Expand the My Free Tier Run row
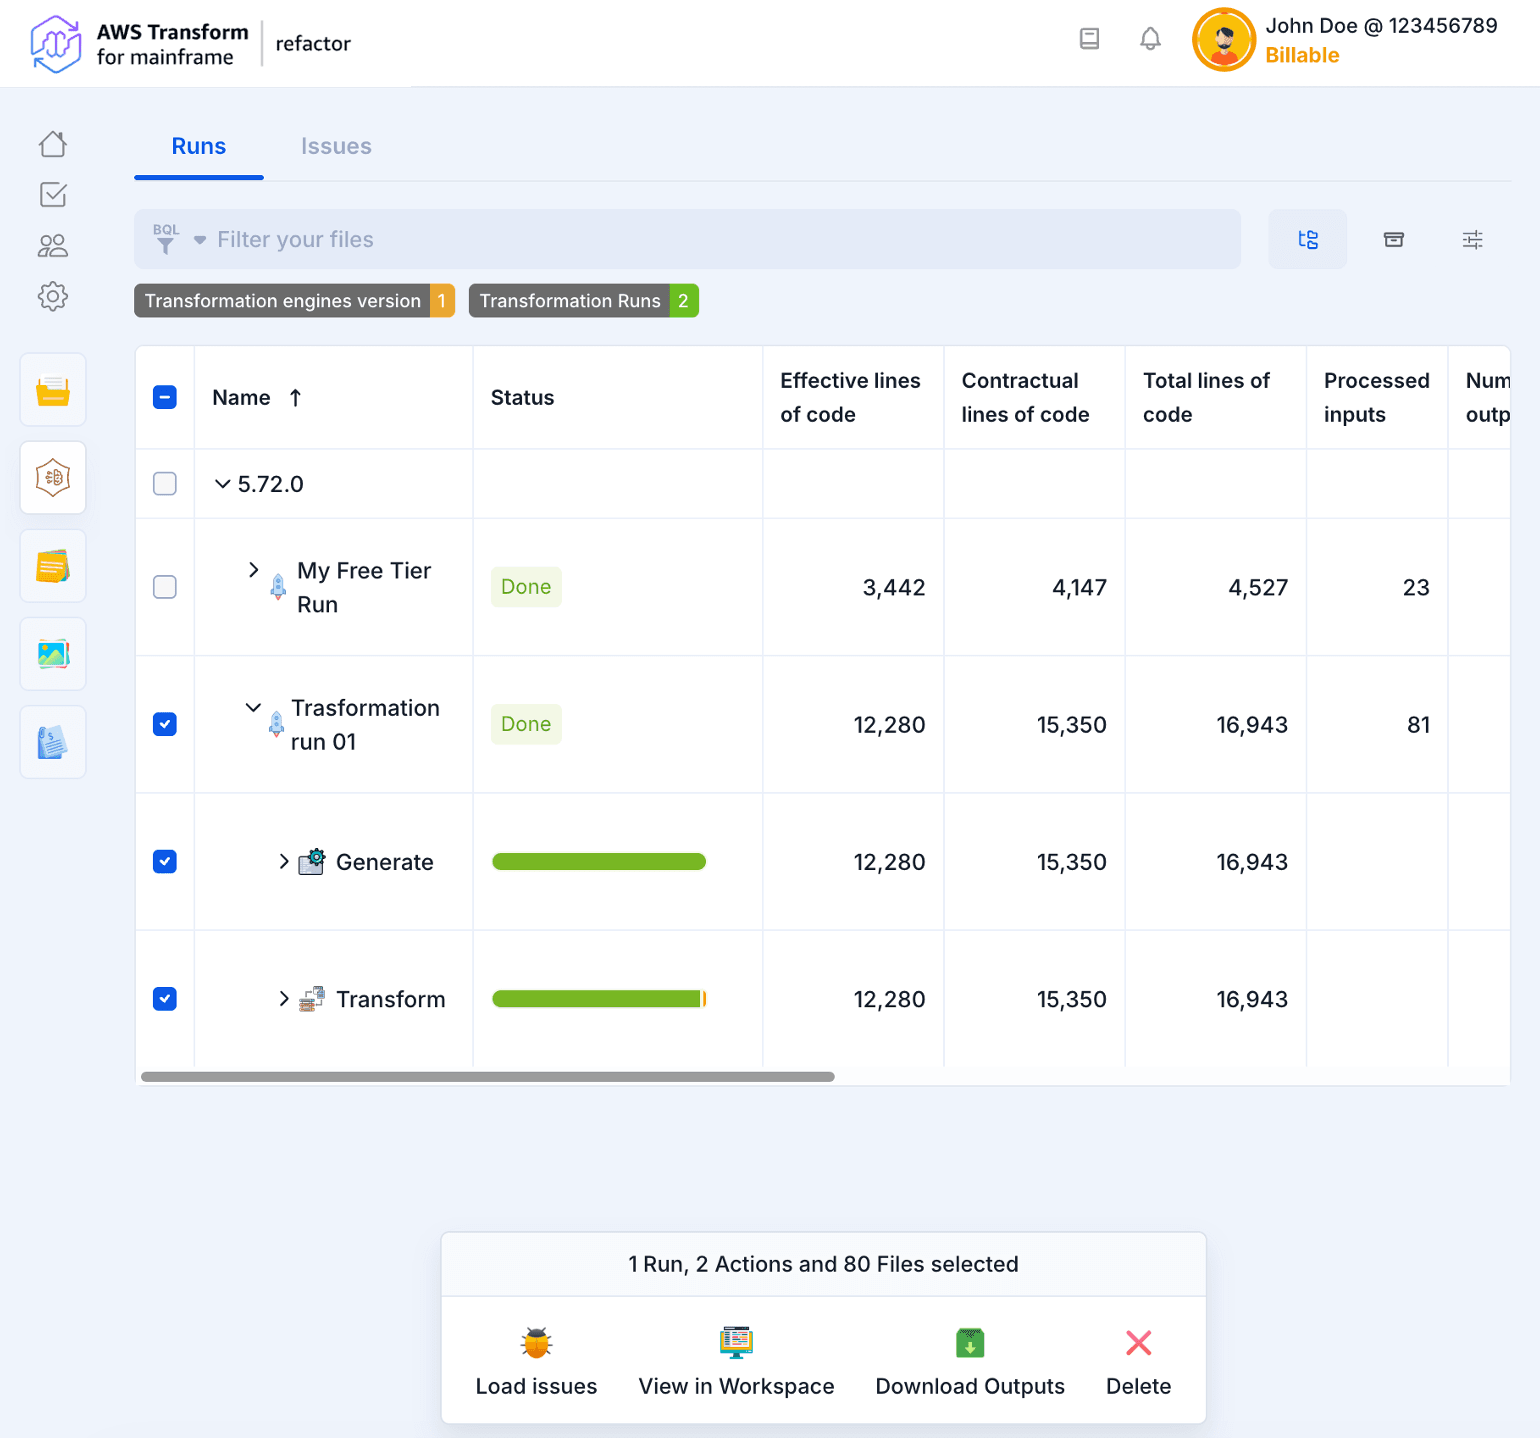Viewport: 1540px width, 1438px height. [x=254, y=570]
